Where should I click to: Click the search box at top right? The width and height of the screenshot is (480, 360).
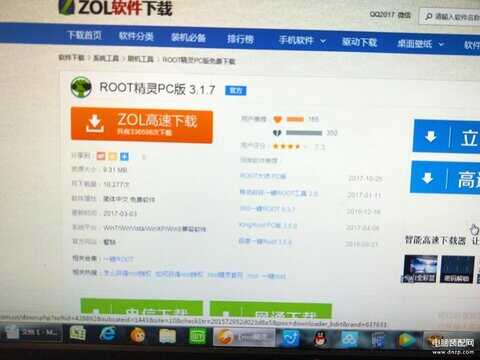click(x=451, y=16)
